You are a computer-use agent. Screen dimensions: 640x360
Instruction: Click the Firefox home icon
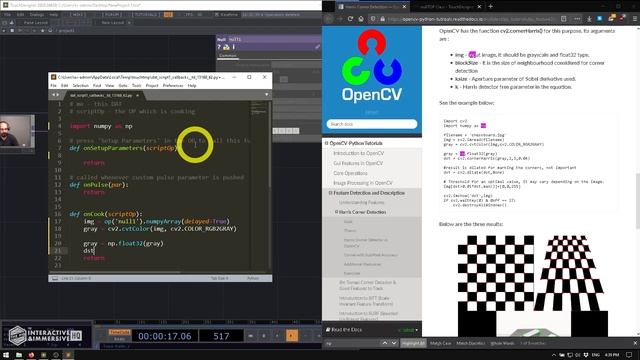tap(361, 19)
